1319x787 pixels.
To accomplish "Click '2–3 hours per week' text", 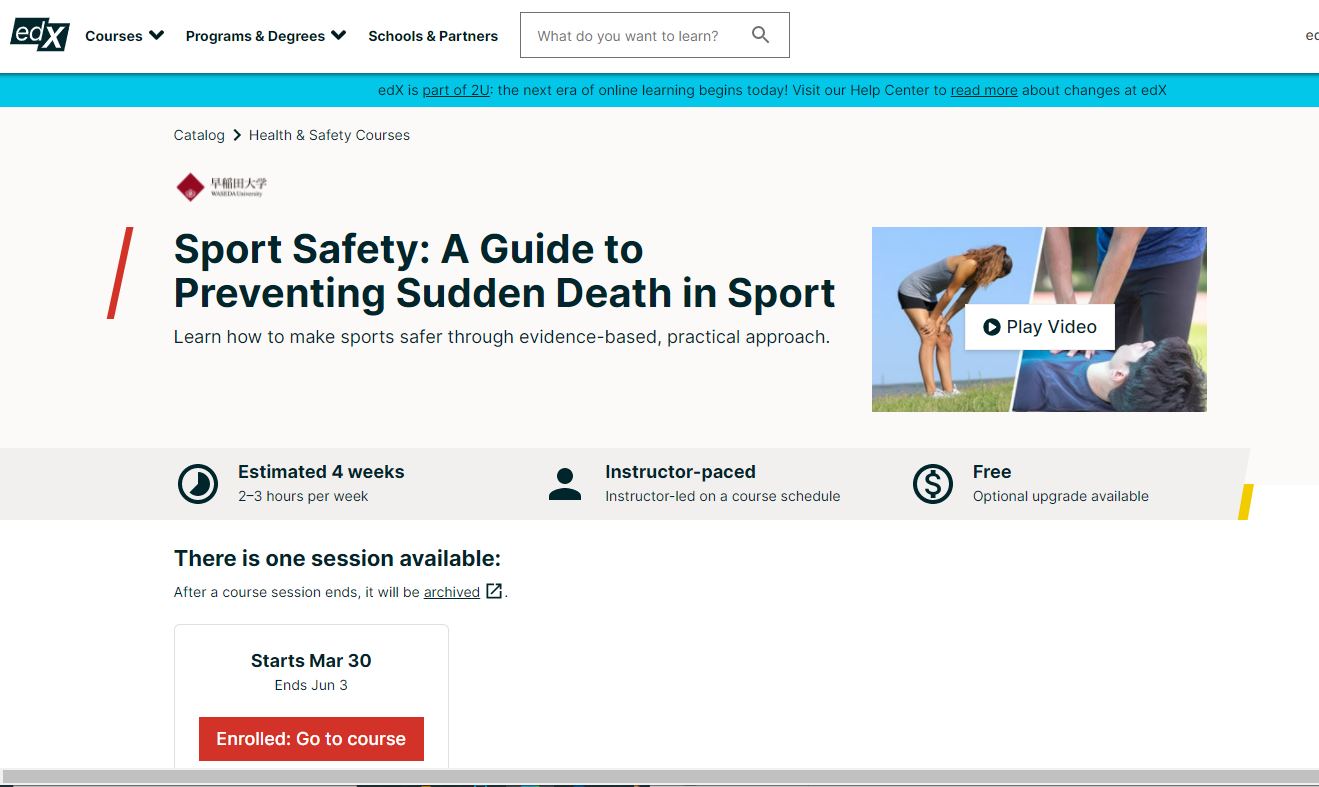I will 303,496.
